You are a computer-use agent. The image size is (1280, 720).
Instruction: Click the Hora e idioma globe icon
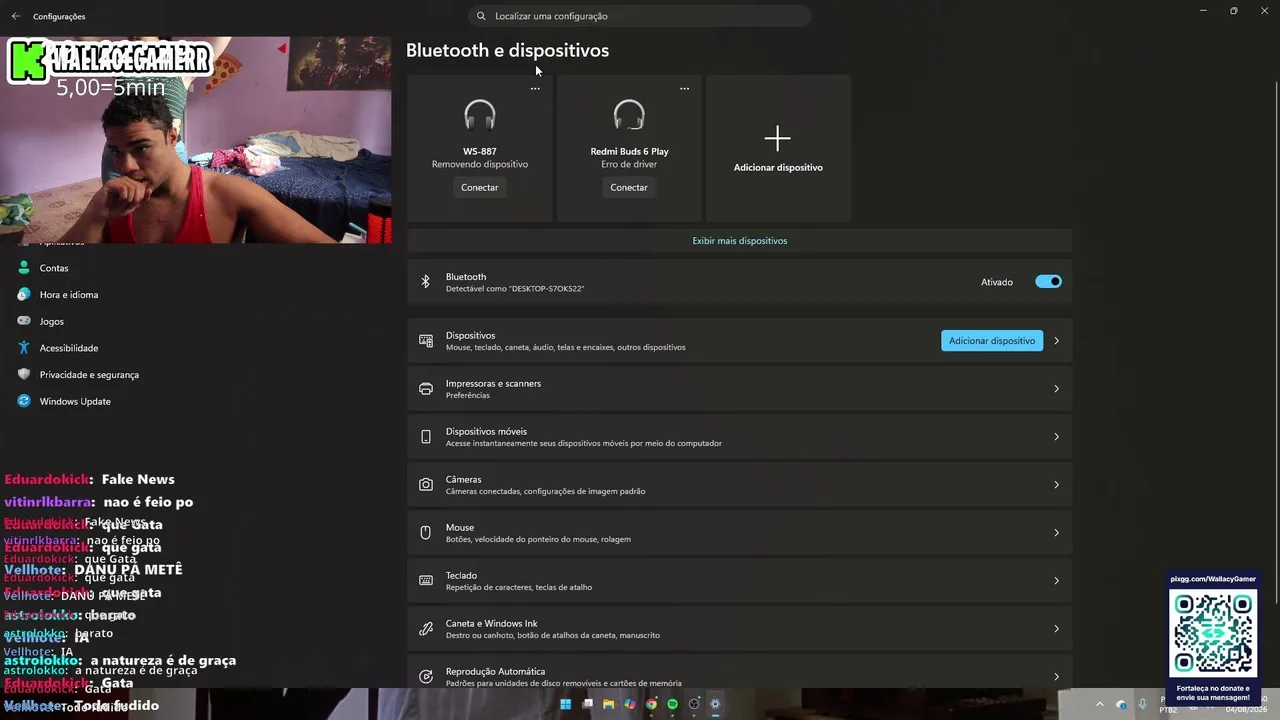(x=24, y=295)
